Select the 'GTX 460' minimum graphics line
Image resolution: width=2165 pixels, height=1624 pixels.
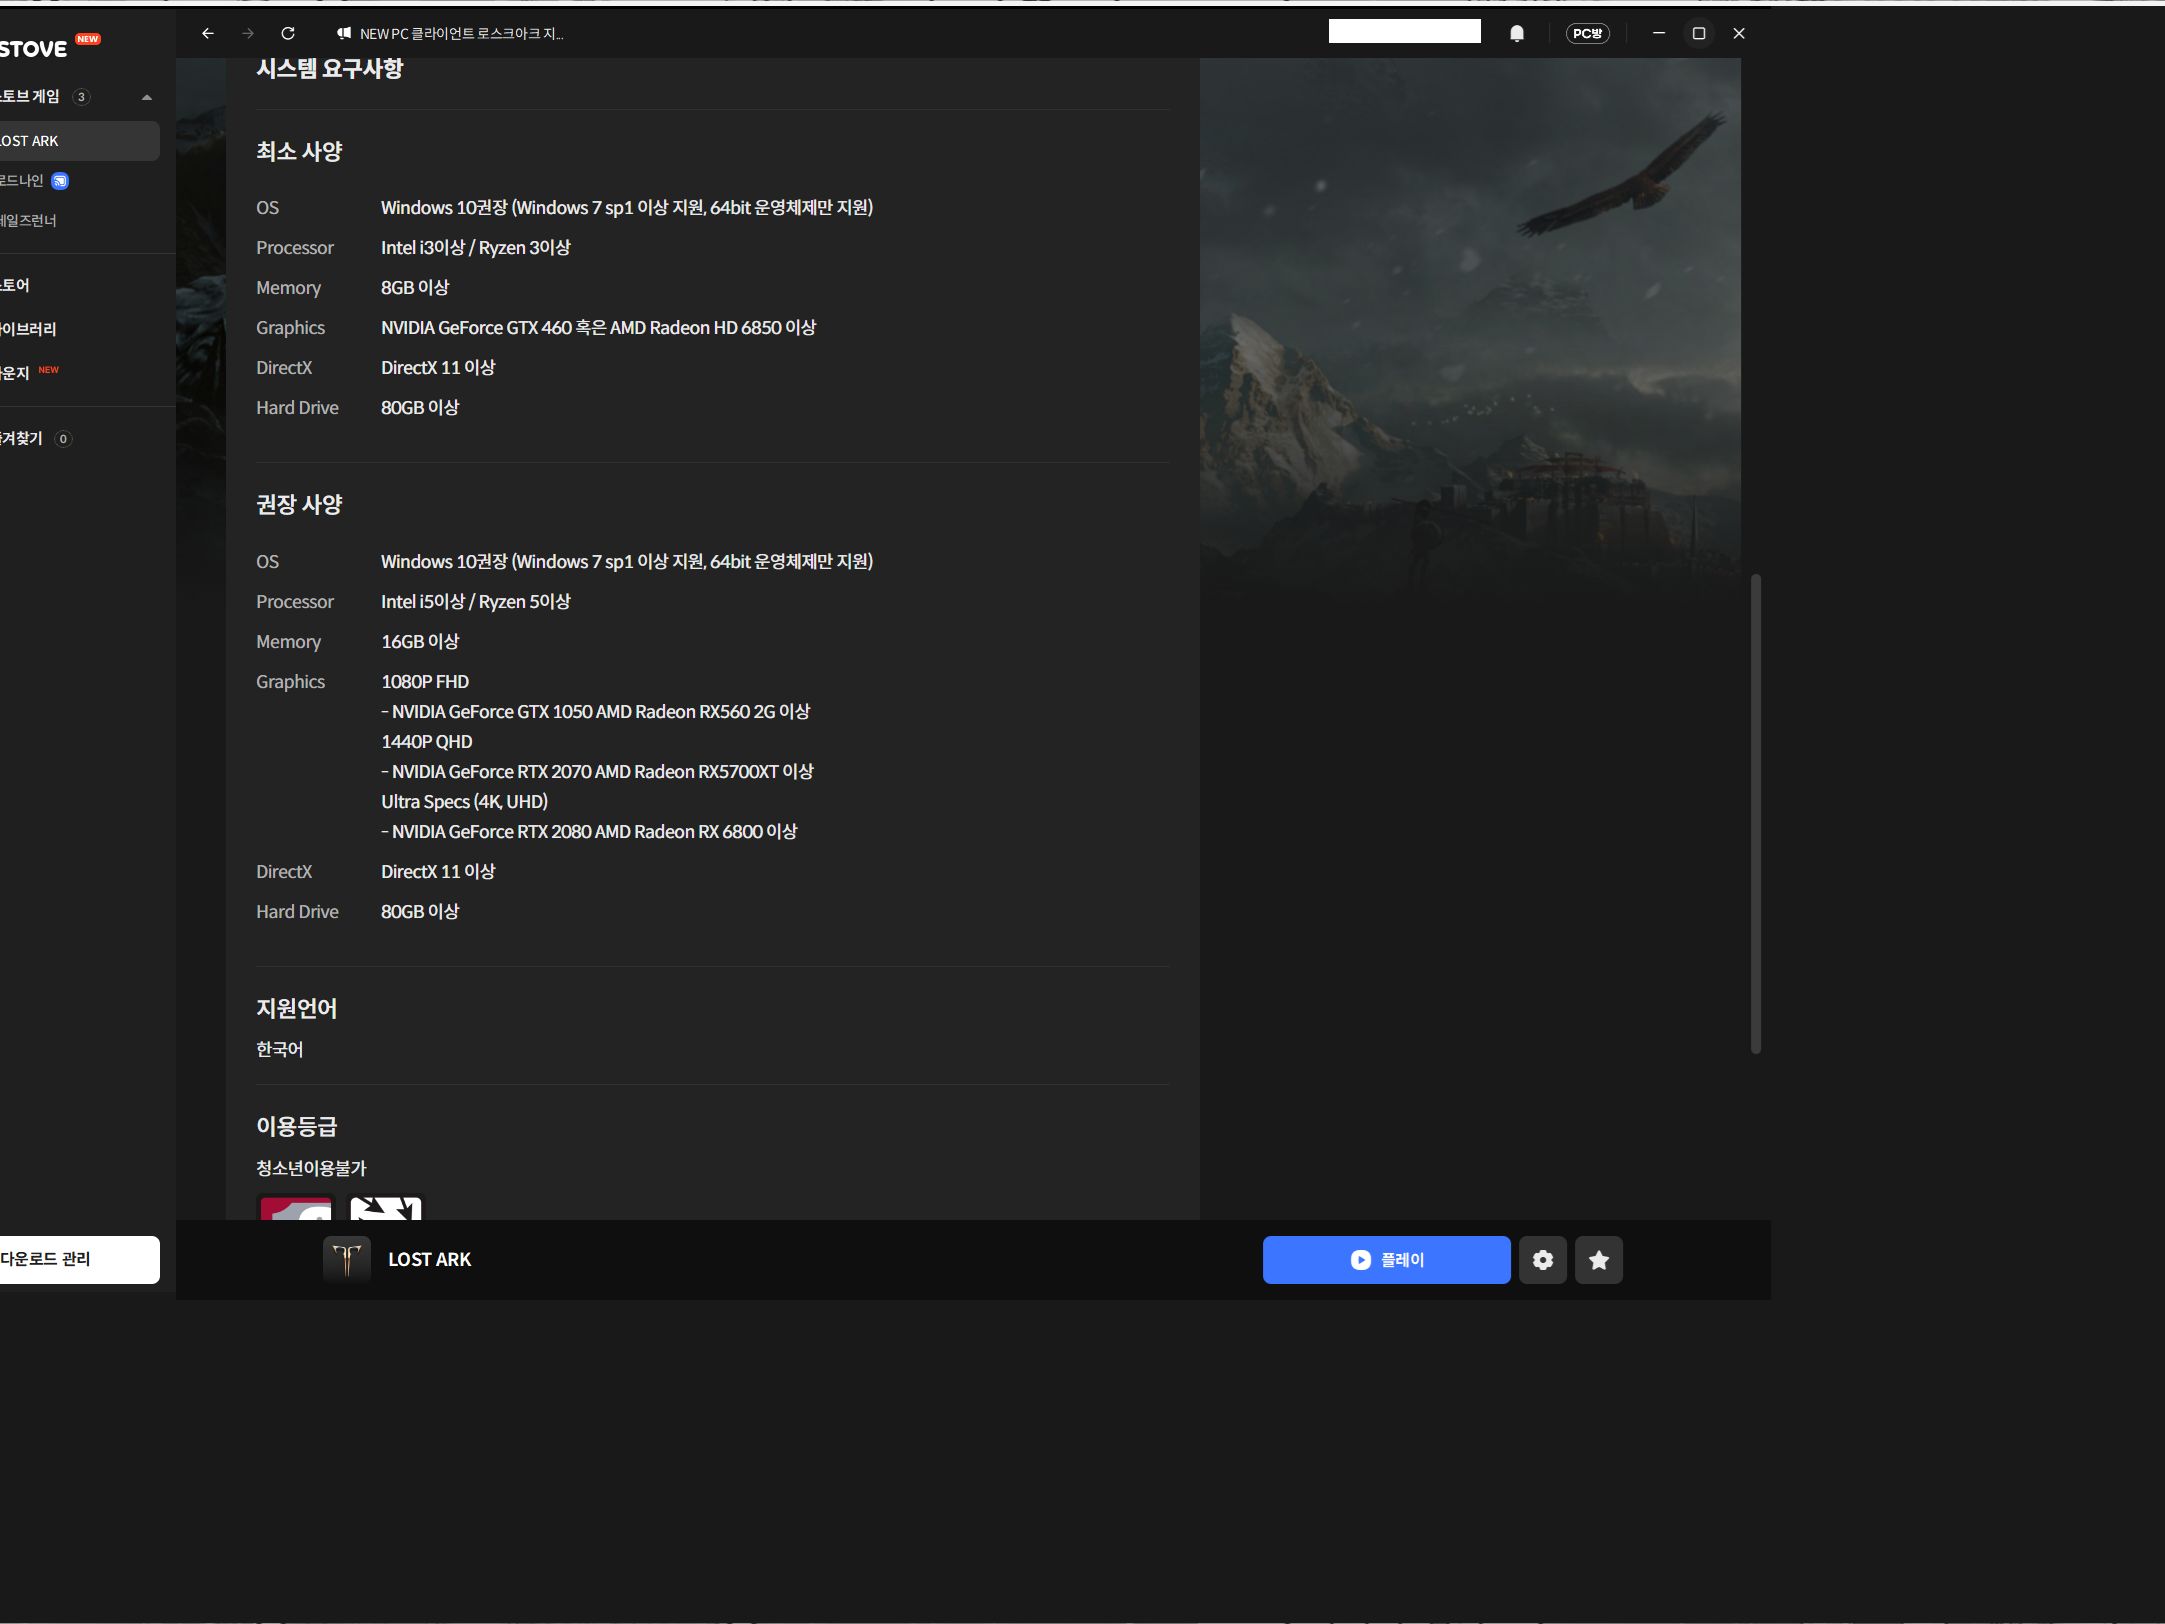point(598,327)
